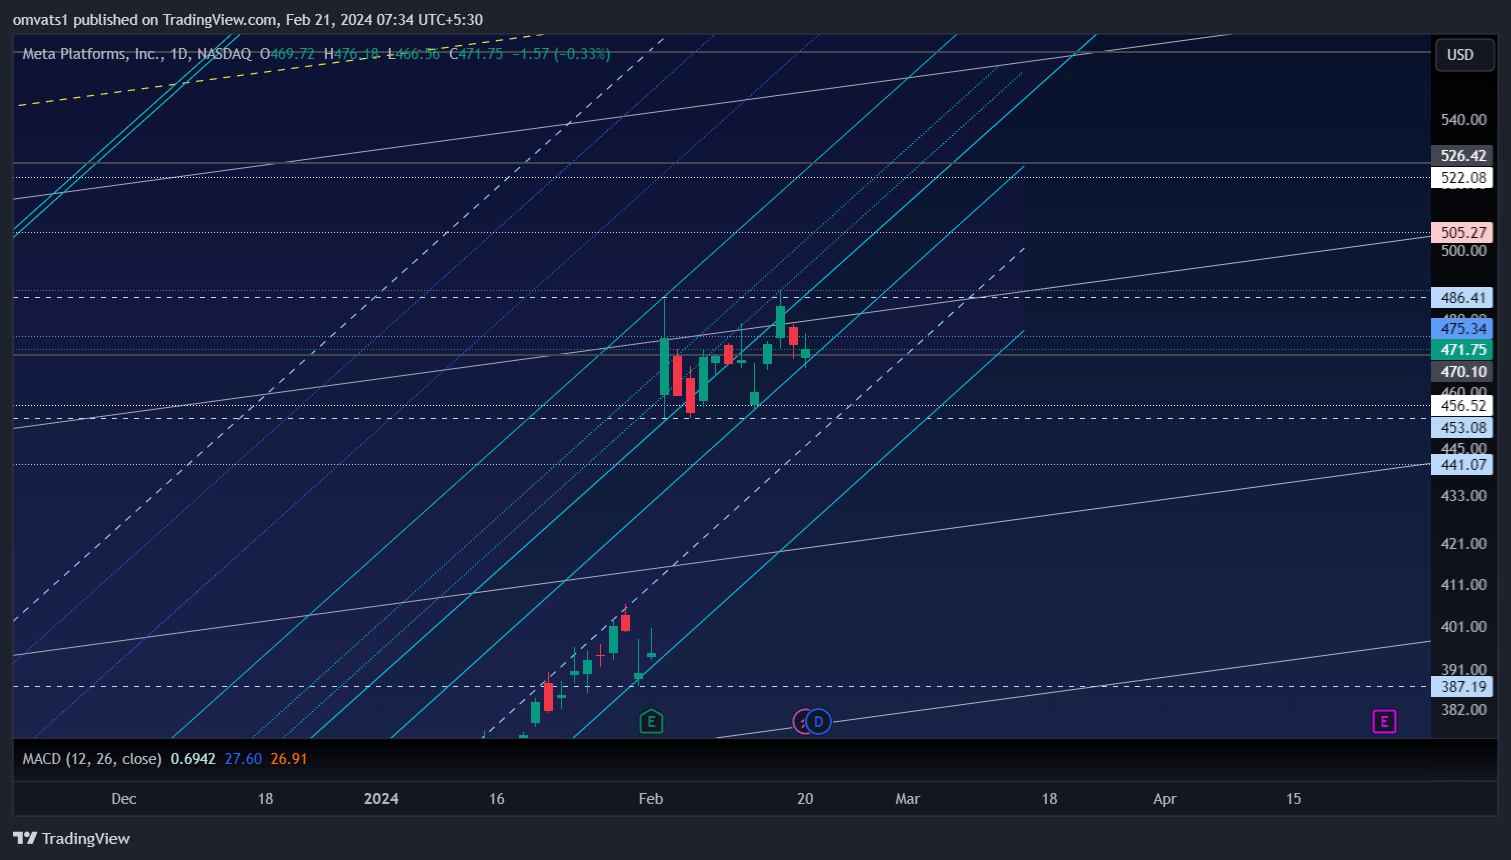Click the Meta Platforms, Inc. symbol title
Viewport: 1511px width, 860px height.
coord(94,53)
